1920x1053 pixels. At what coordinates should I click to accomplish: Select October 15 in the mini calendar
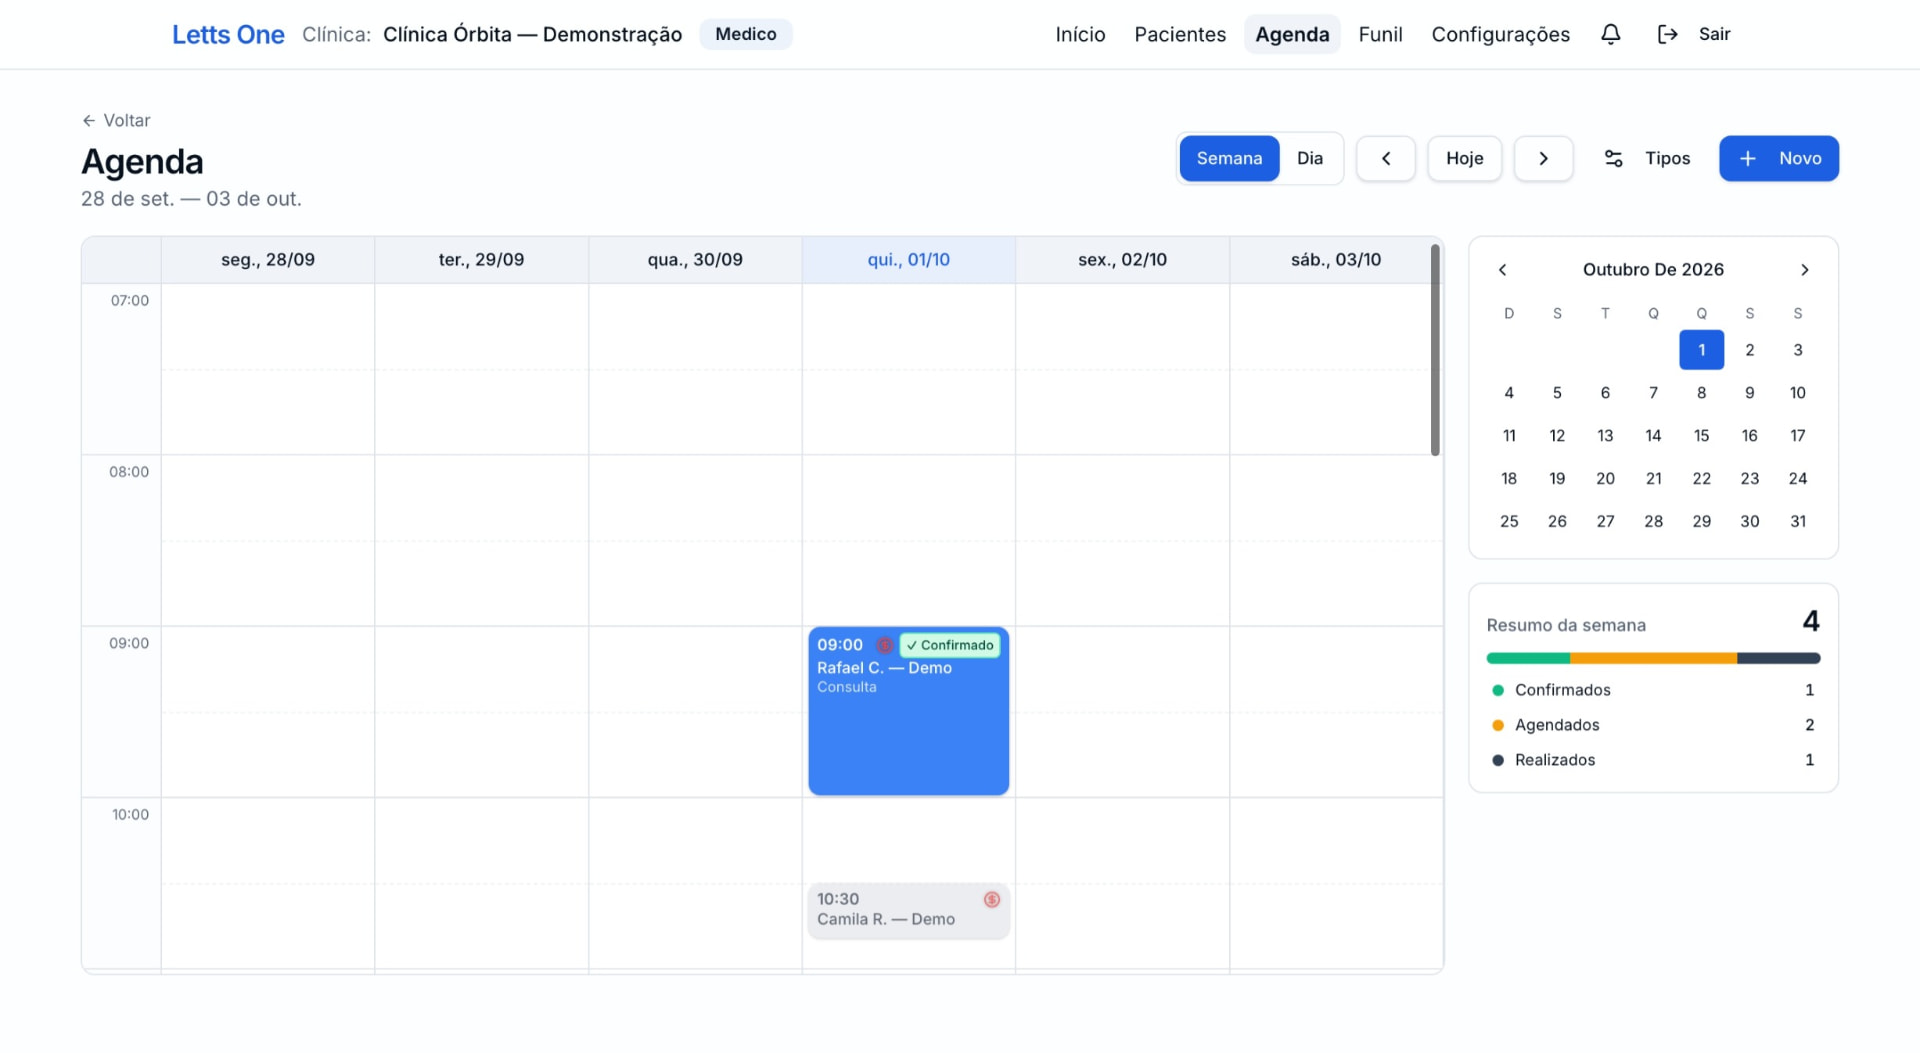point(1701,436)
